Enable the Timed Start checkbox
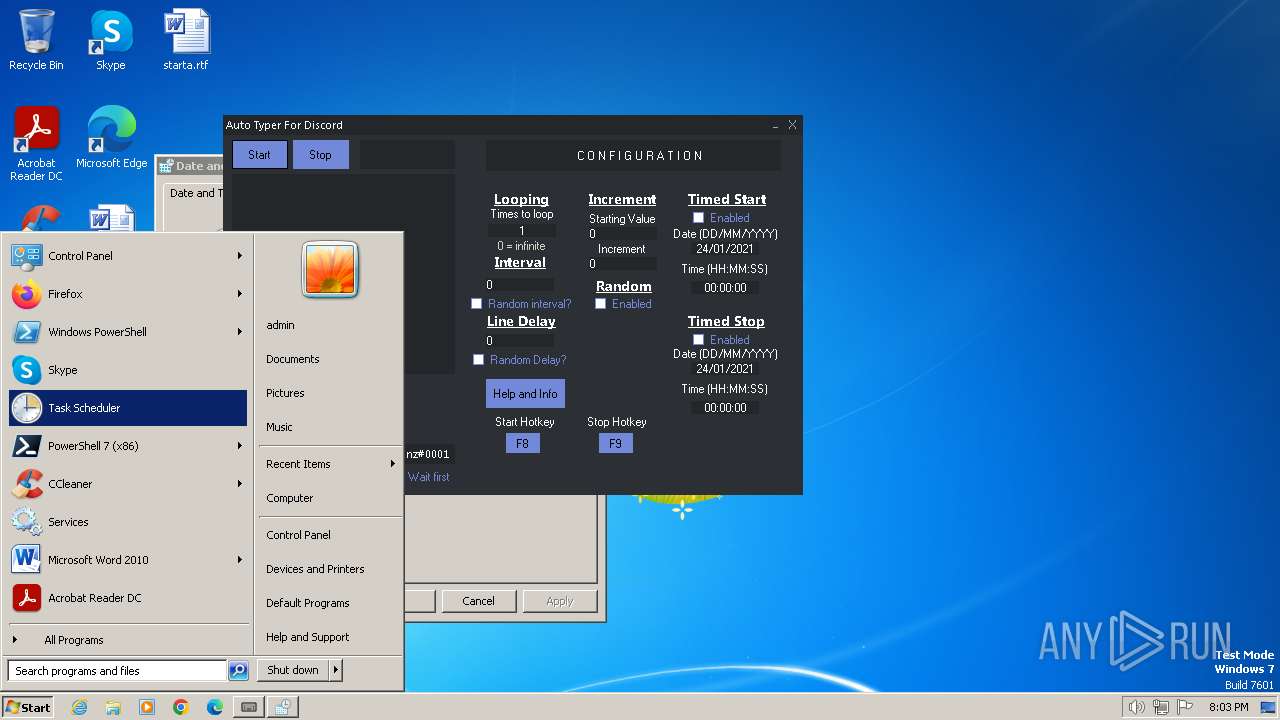This screenshot has height=720, width=1280. 699,218
